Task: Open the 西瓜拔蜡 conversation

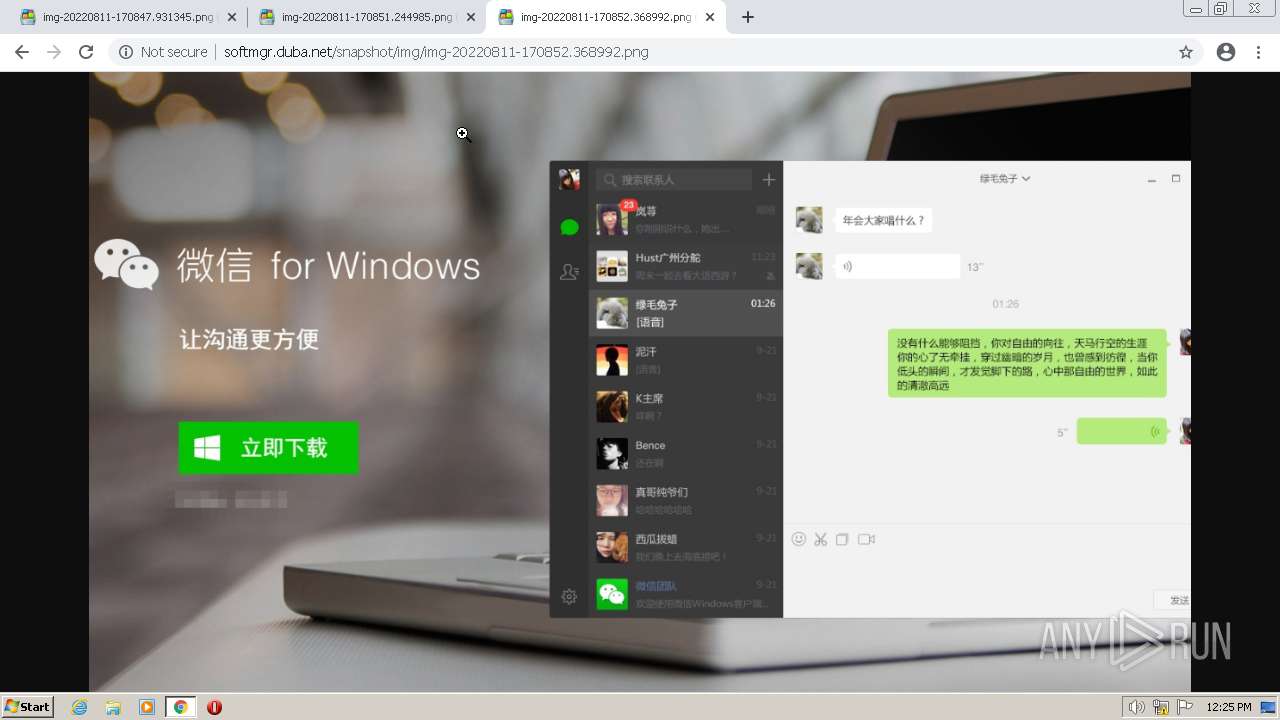Action: pos(686,548)
